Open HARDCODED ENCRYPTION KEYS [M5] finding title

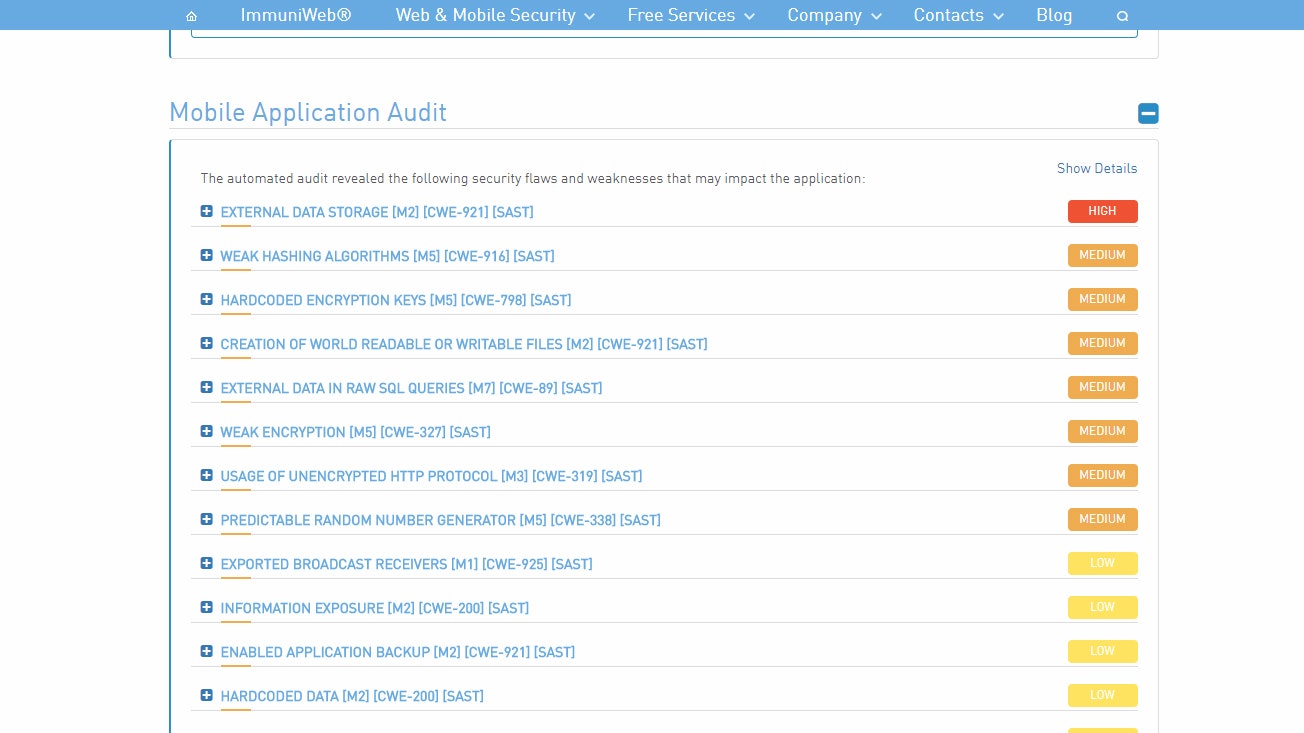coord(396,300)
